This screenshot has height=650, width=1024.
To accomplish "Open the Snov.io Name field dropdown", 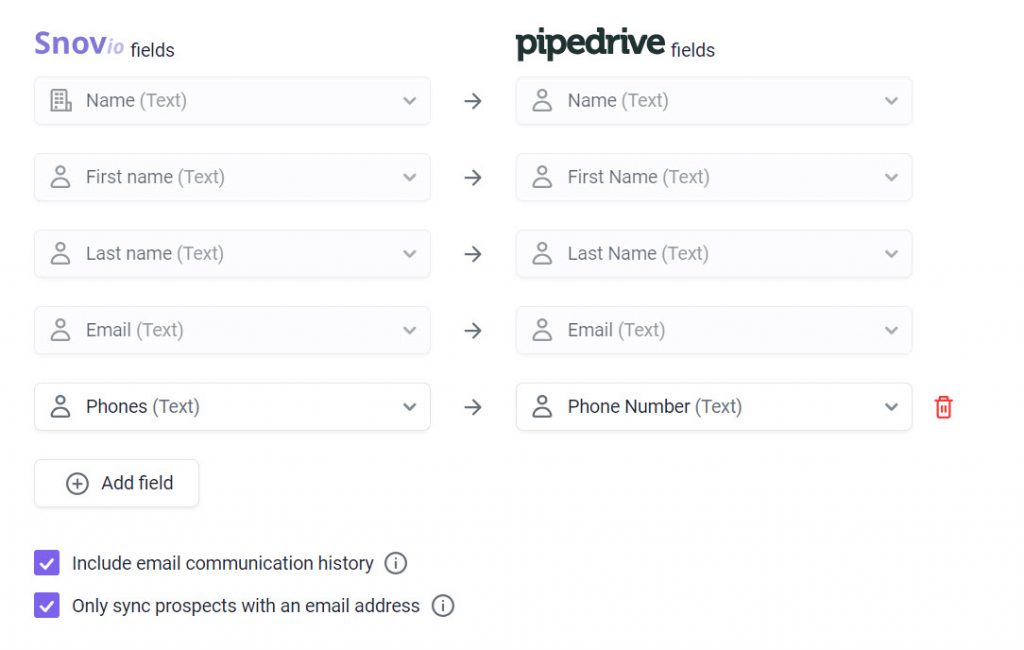I will [x=409, y=100].
